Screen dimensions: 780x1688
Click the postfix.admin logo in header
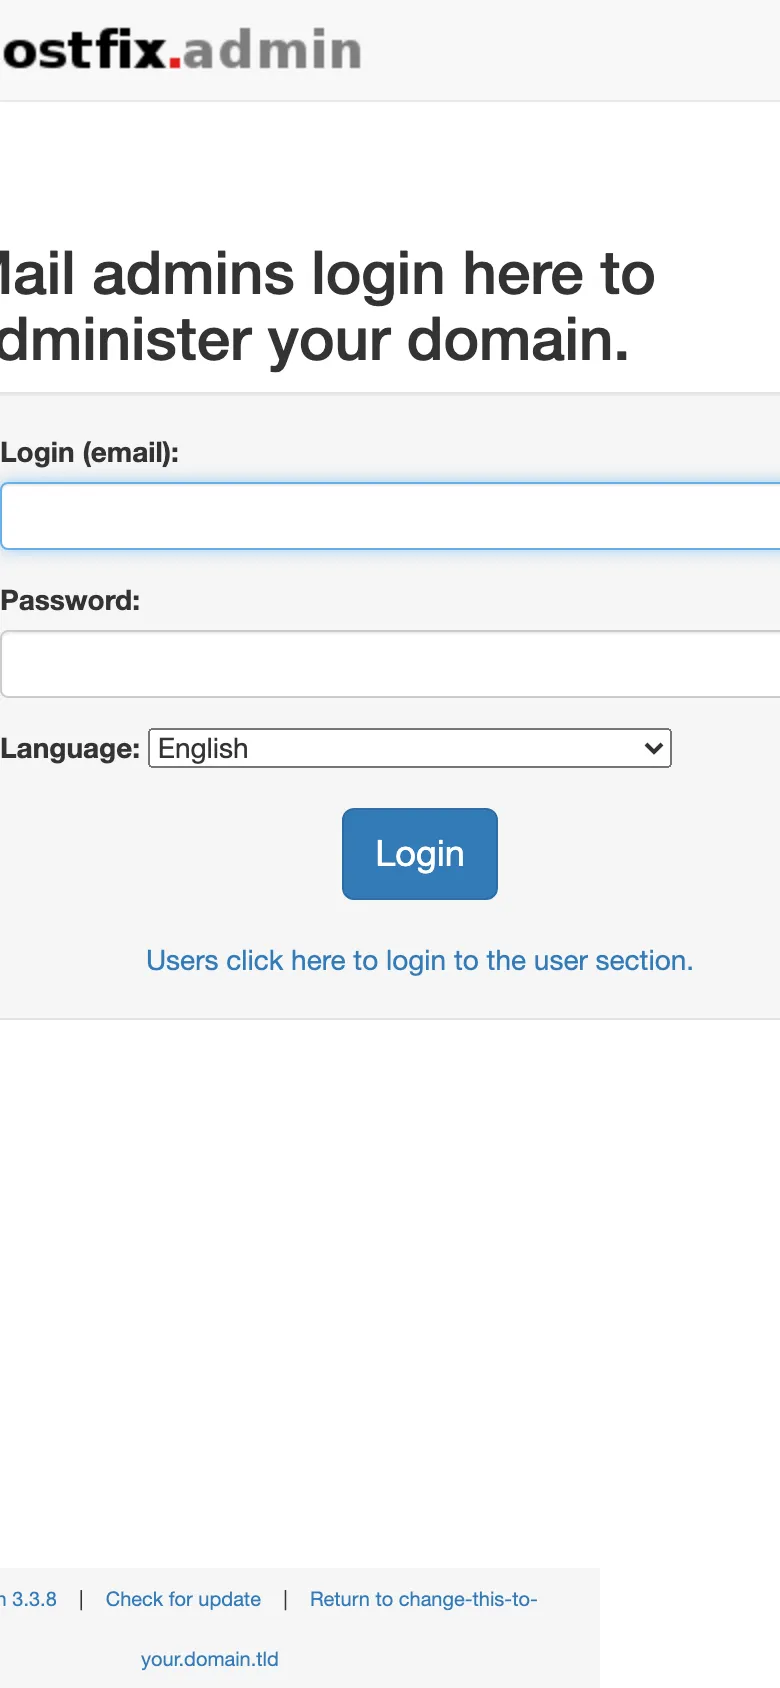click(x=181, y=50)
